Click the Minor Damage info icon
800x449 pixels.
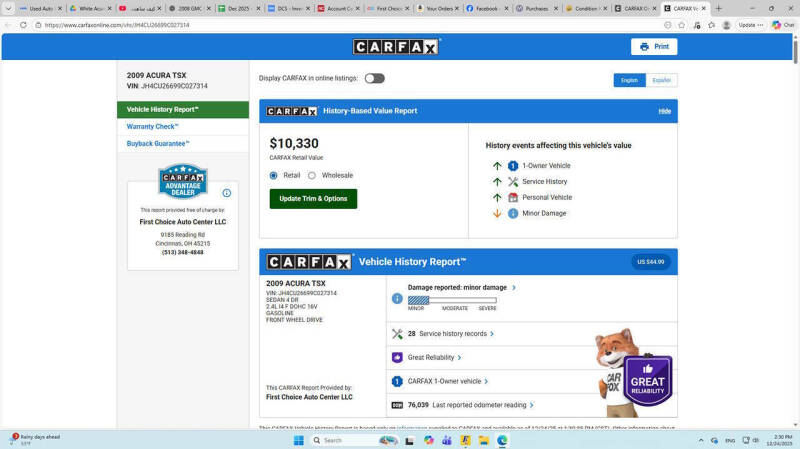(x=513, y=213)
